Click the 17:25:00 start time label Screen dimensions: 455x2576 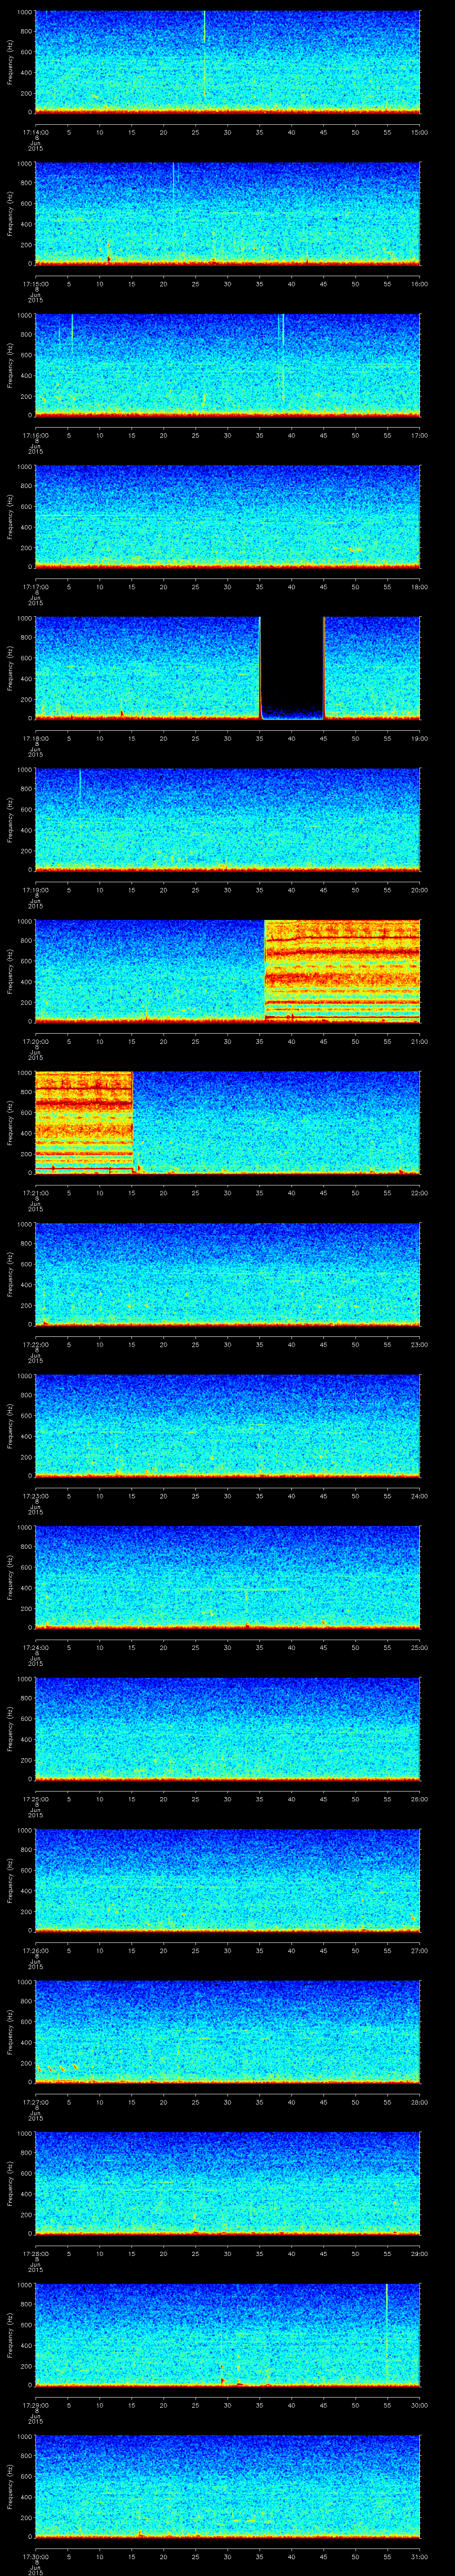tap(35, 1798)
